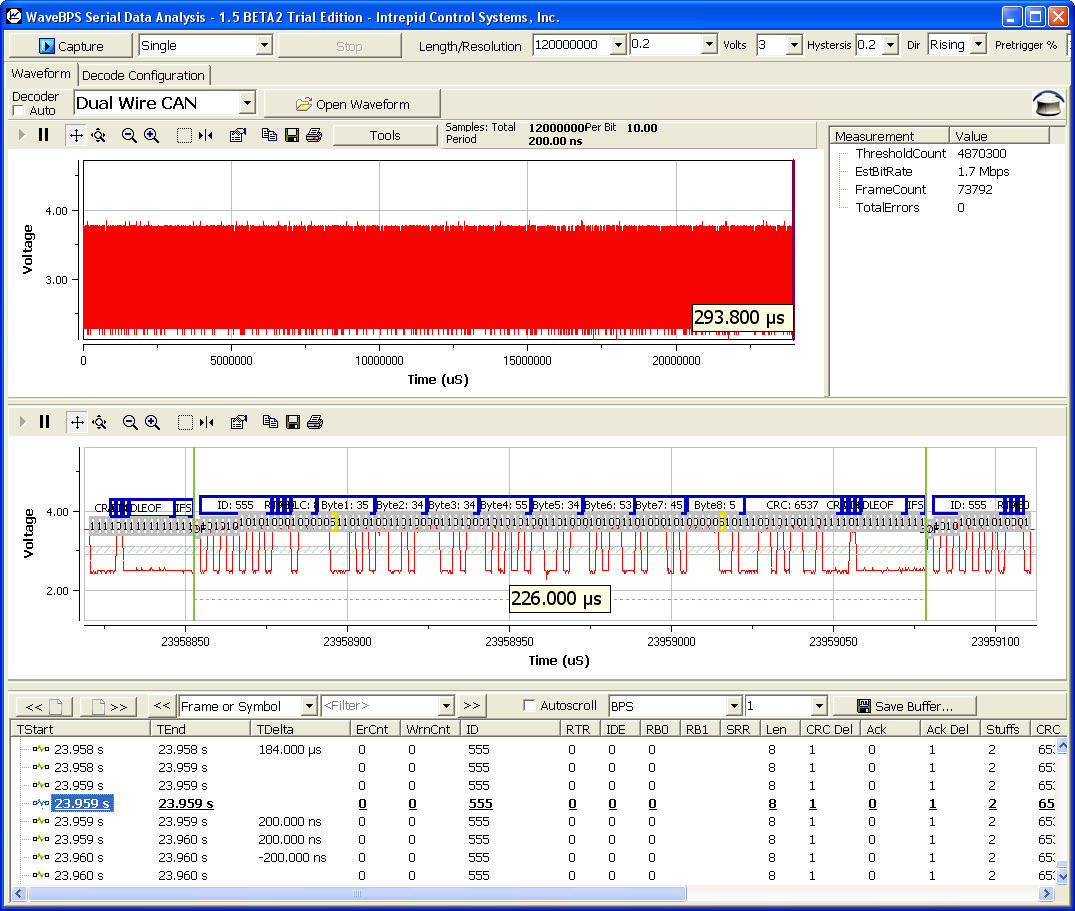Image resolution: width=1075 pixels, height=911 pixels.
Task: Open the dropdown showing 1 beside BPS
Action: [819, 705]
